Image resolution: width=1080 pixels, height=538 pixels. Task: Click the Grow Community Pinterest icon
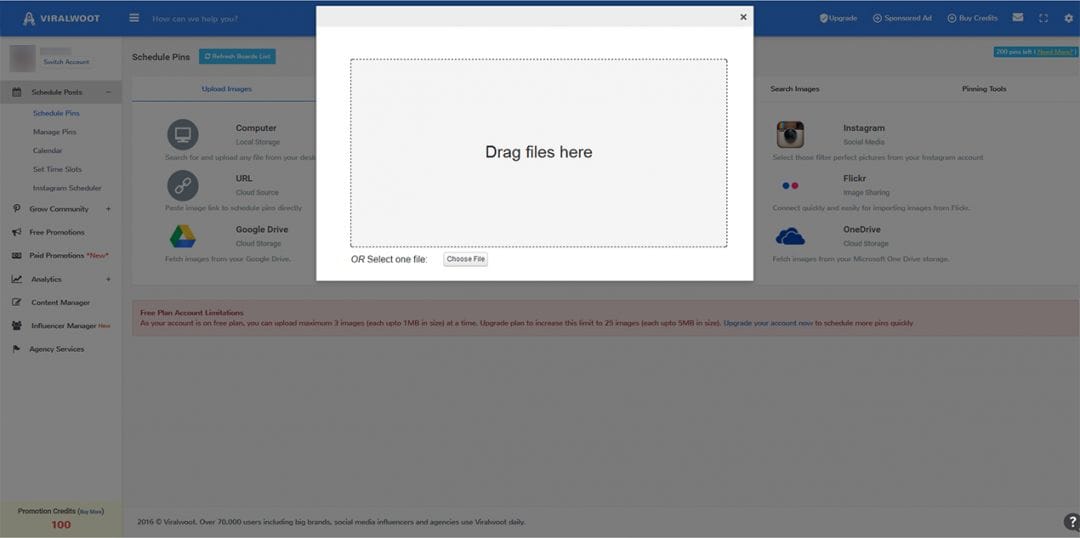pos(17,209)
